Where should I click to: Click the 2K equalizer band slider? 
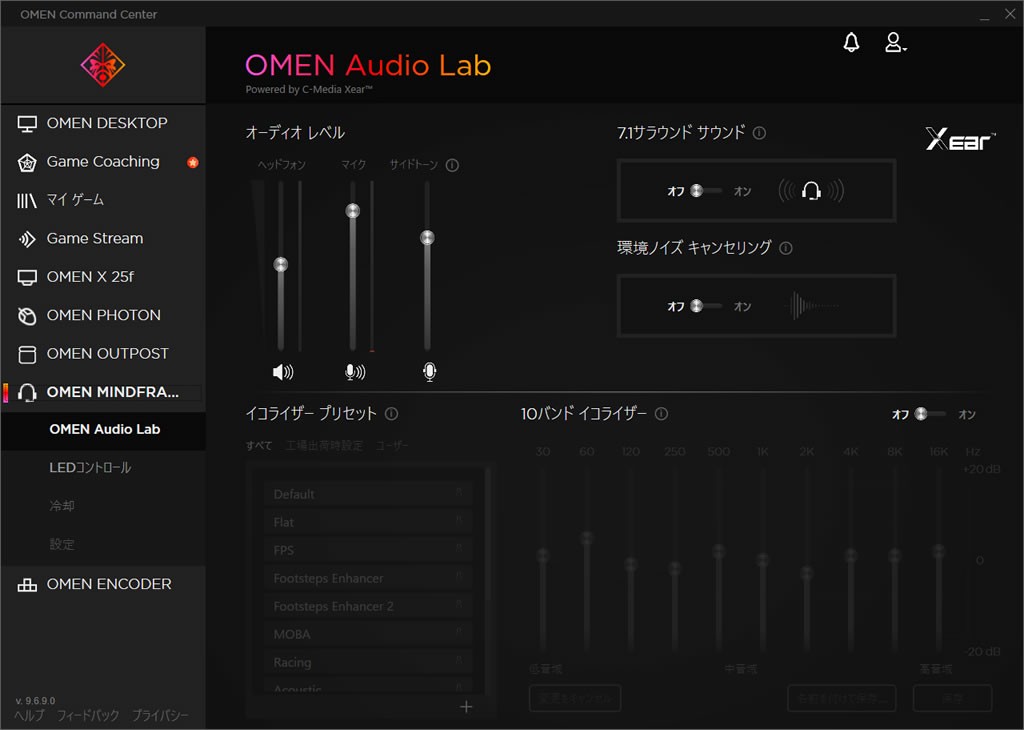coord(807,573)
